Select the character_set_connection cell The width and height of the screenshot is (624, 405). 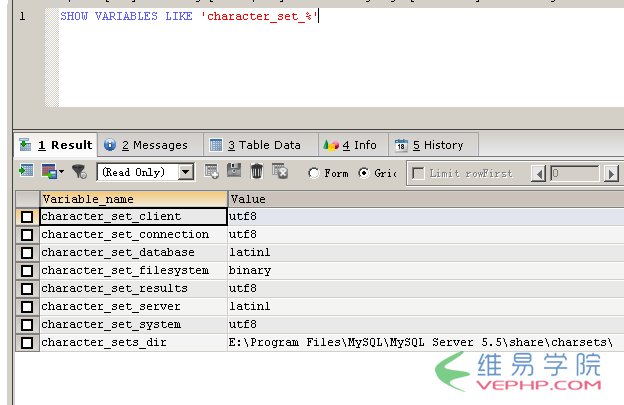coord(133,234)
